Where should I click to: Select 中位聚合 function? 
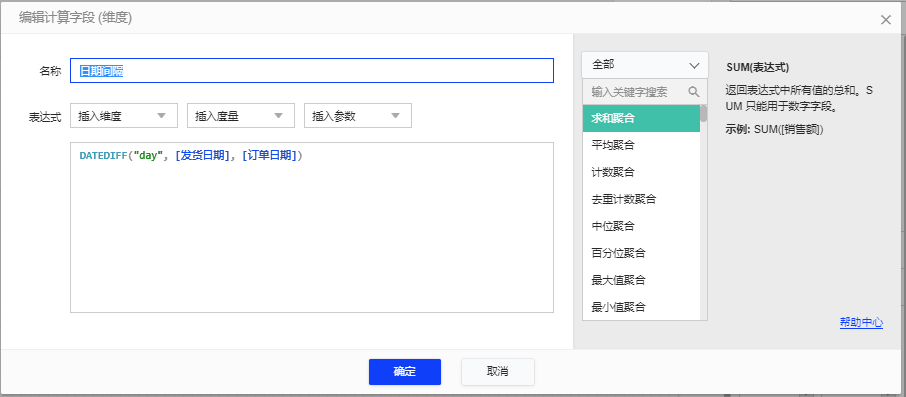coord(641,226)
